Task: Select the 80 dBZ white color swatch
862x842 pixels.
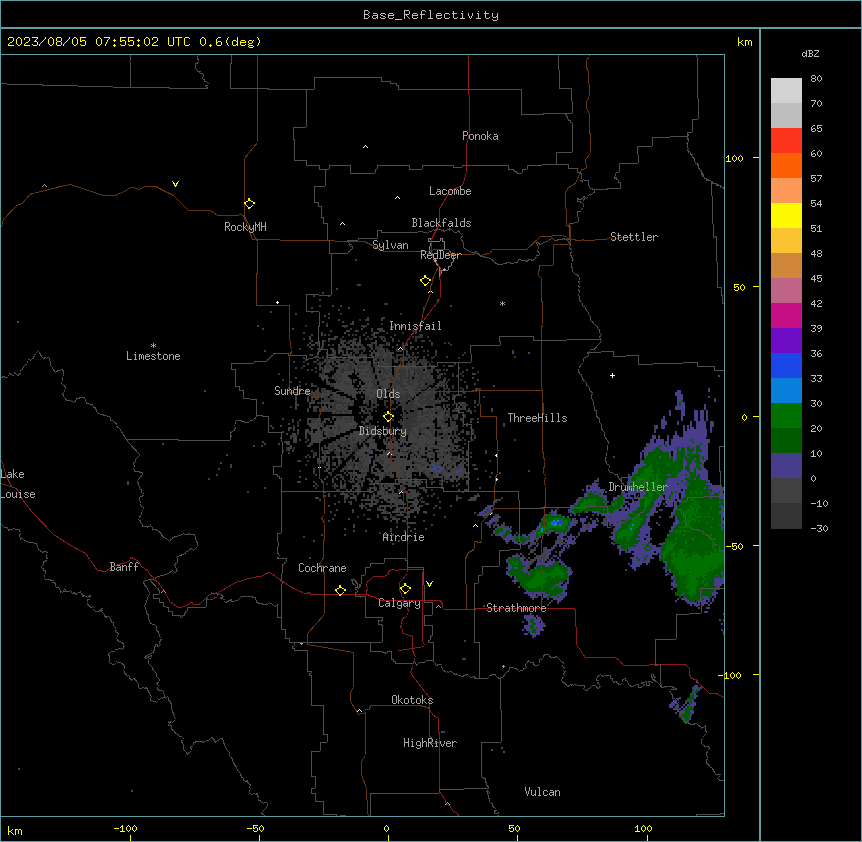Action: 786,90
